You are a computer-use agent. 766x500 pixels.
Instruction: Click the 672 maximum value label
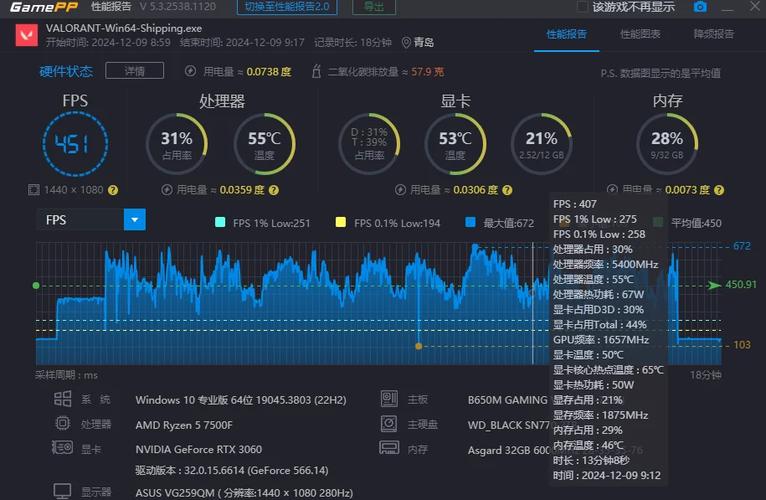point(742,246)
